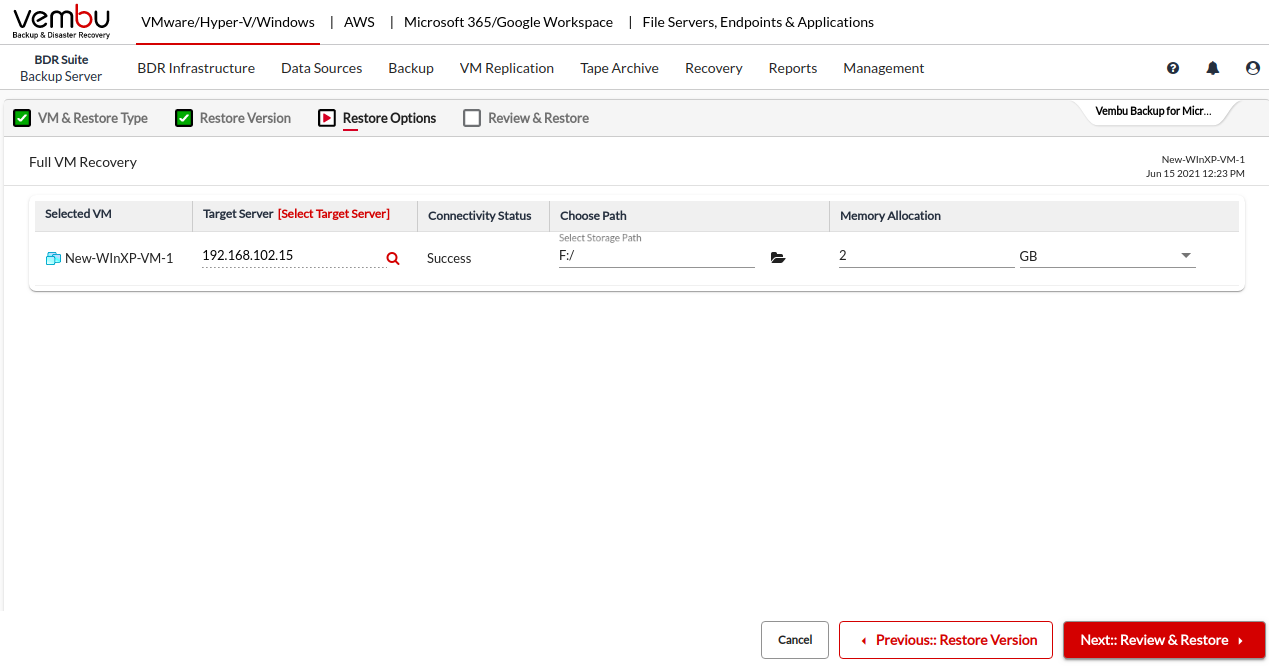The image size is (1269, 667).
Task: Expand the GB memory unit dropdown
Action: tap(1186, 256)
